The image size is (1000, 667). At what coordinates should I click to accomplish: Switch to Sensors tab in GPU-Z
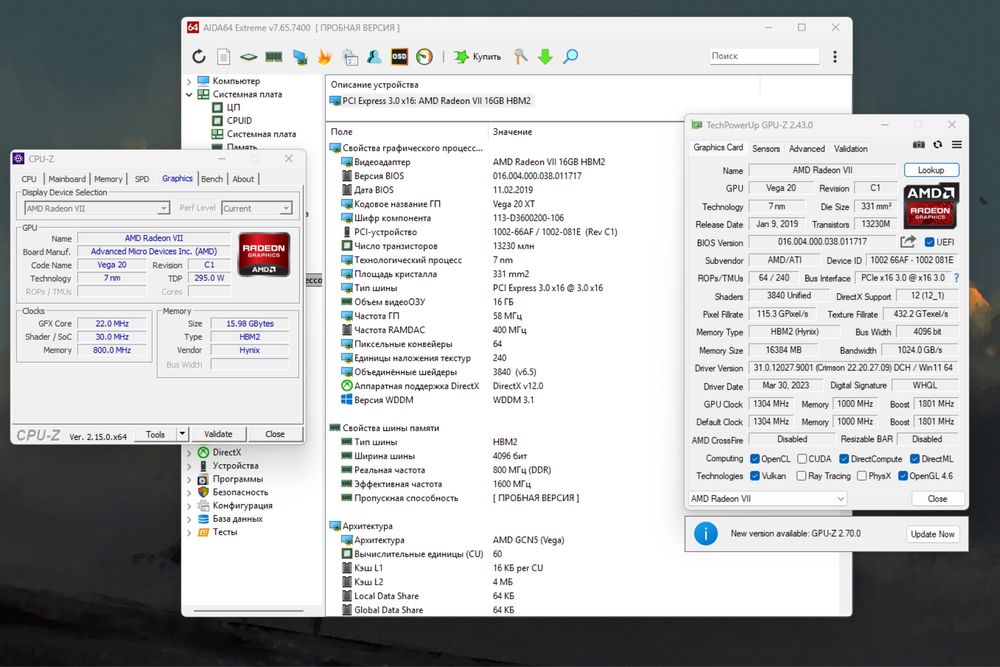(765, 149)
